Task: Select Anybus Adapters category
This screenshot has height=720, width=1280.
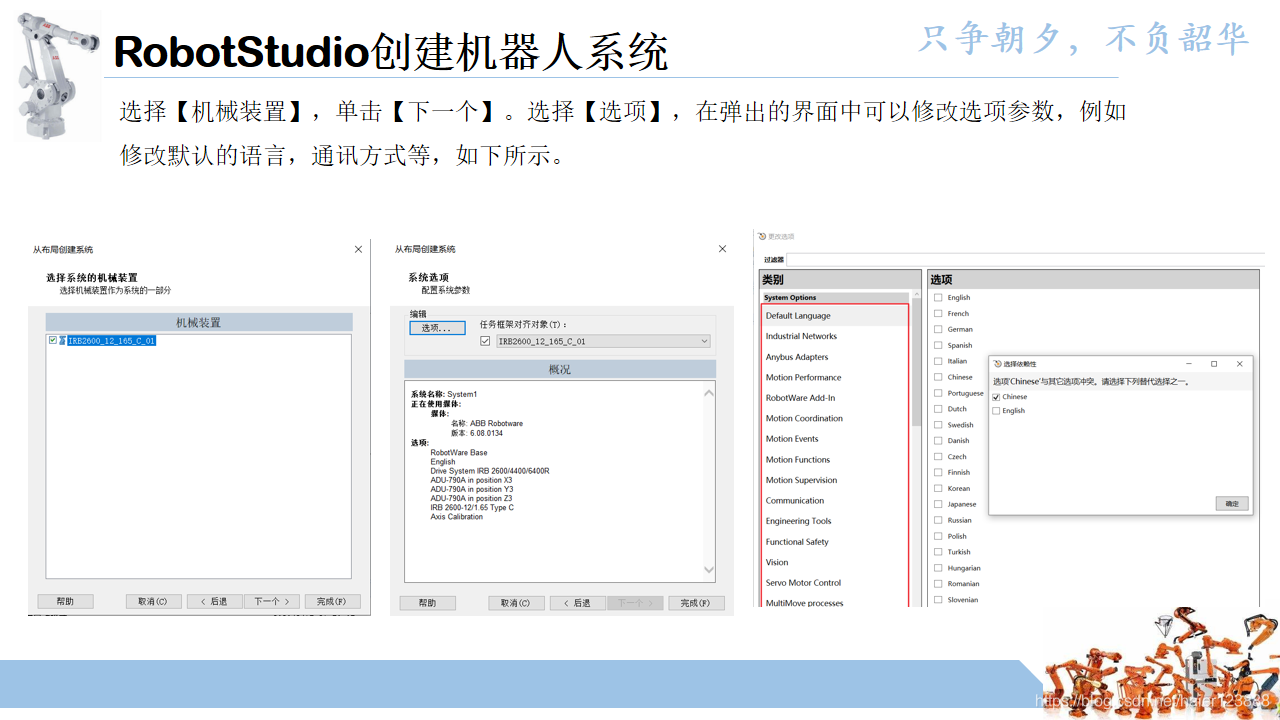Action: (x=835, y=357)
